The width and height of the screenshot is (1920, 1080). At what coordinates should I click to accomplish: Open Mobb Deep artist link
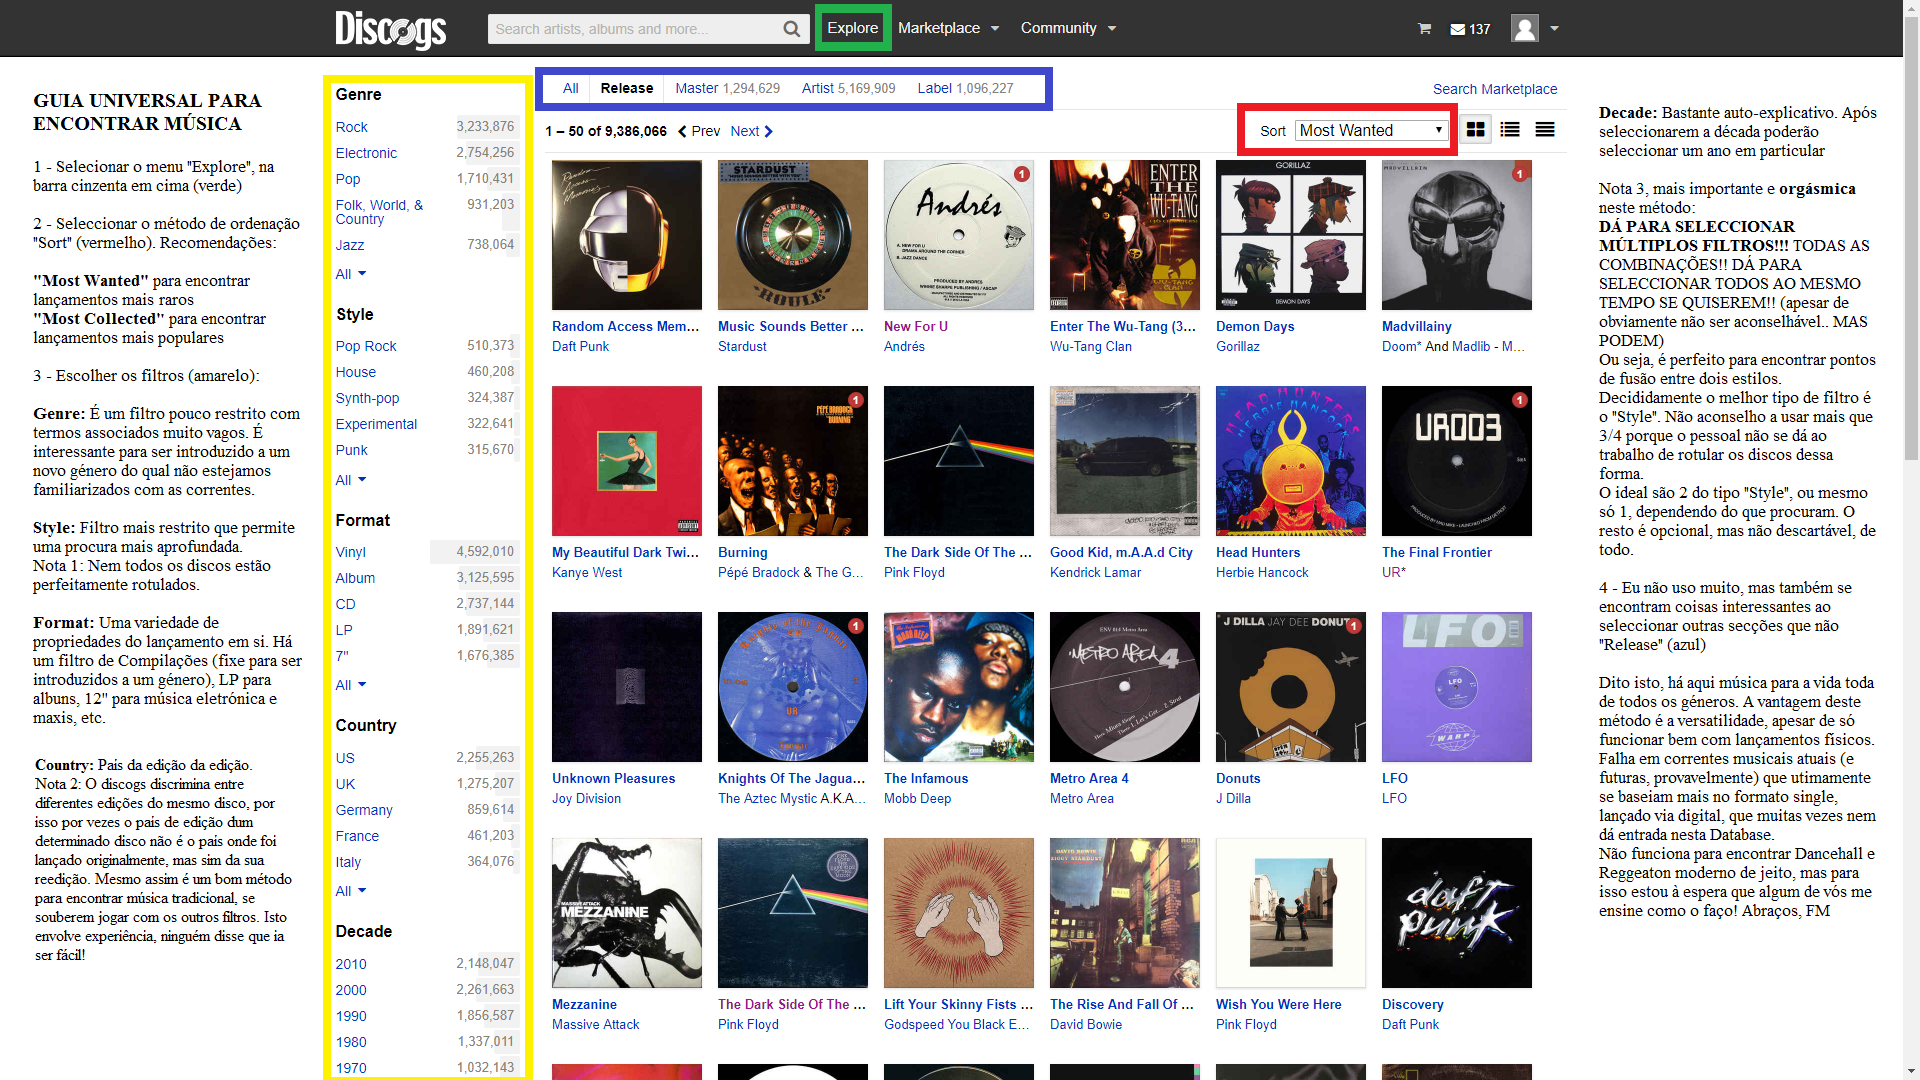917,799
